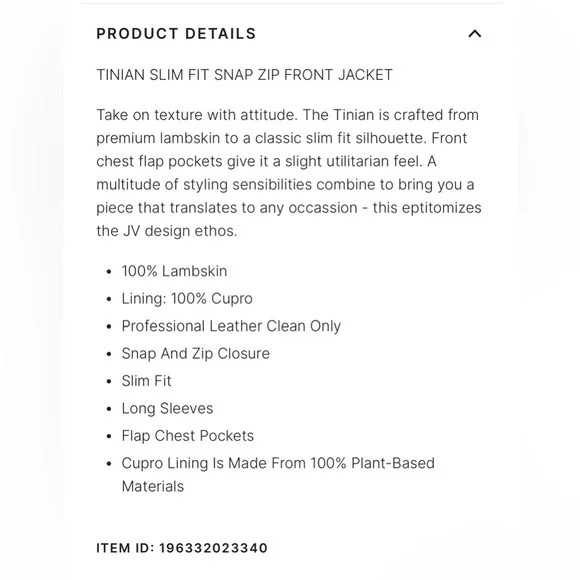Click the 'Slim Fit' bullet item
Image resolution: width=580 pixels, height=580 pixels.
coord(146,381)
